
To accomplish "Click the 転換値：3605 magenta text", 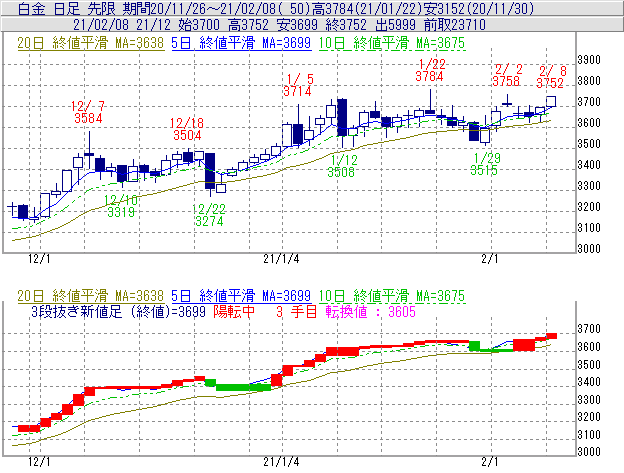I will [x=370, y=311].
